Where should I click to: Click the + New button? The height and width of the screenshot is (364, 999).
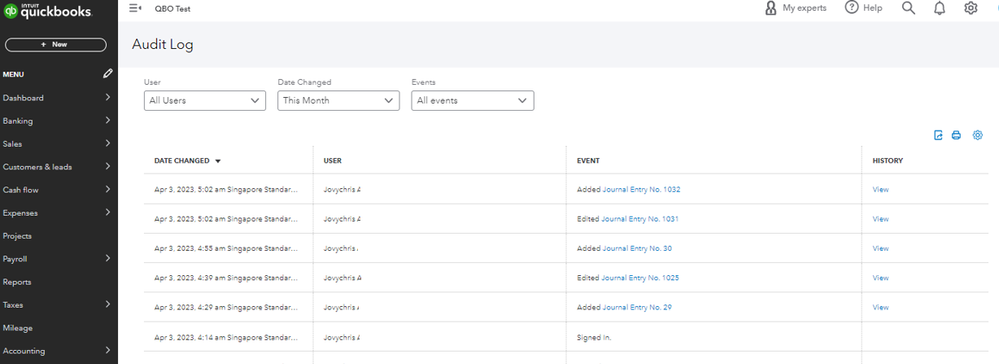pyautogui.click(x=55, y=45)
